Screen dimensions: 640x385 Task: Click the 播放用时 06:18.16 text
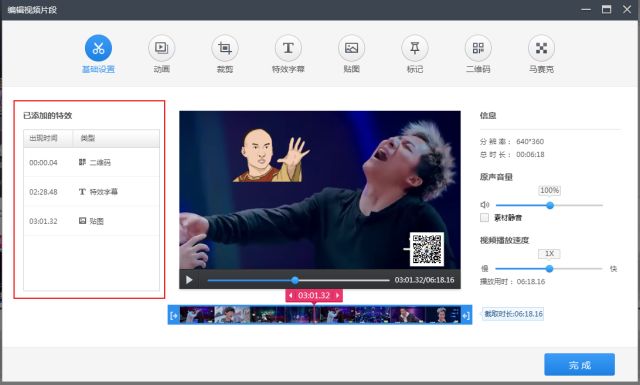click(x=512, y=281)
